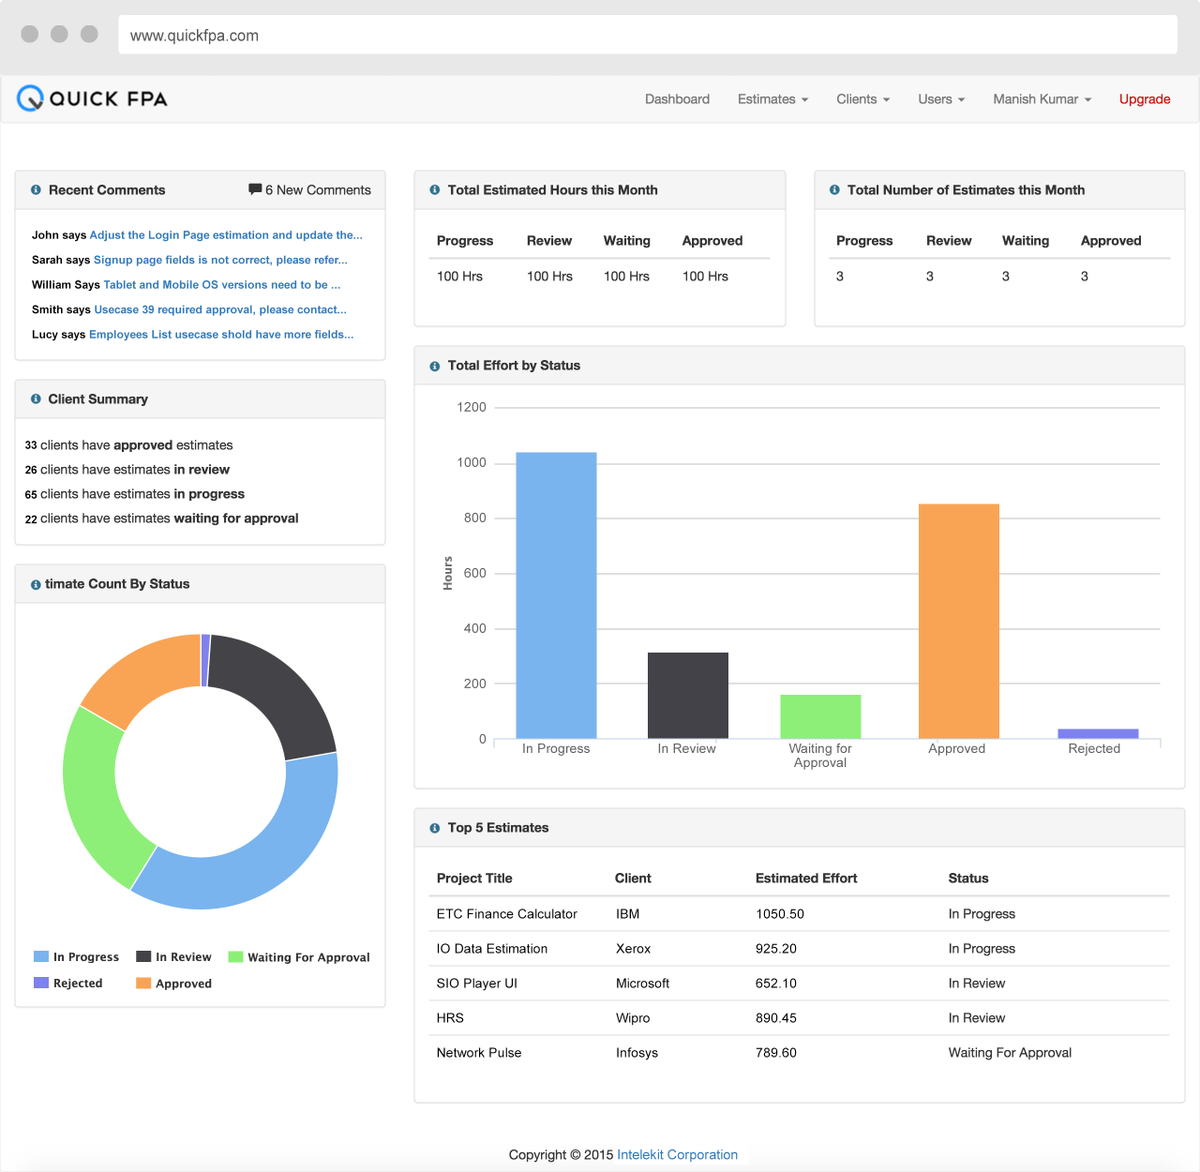The image size is (1200, 1172).
Task: Click the Quick FPA logo
Action: point(91,98)
